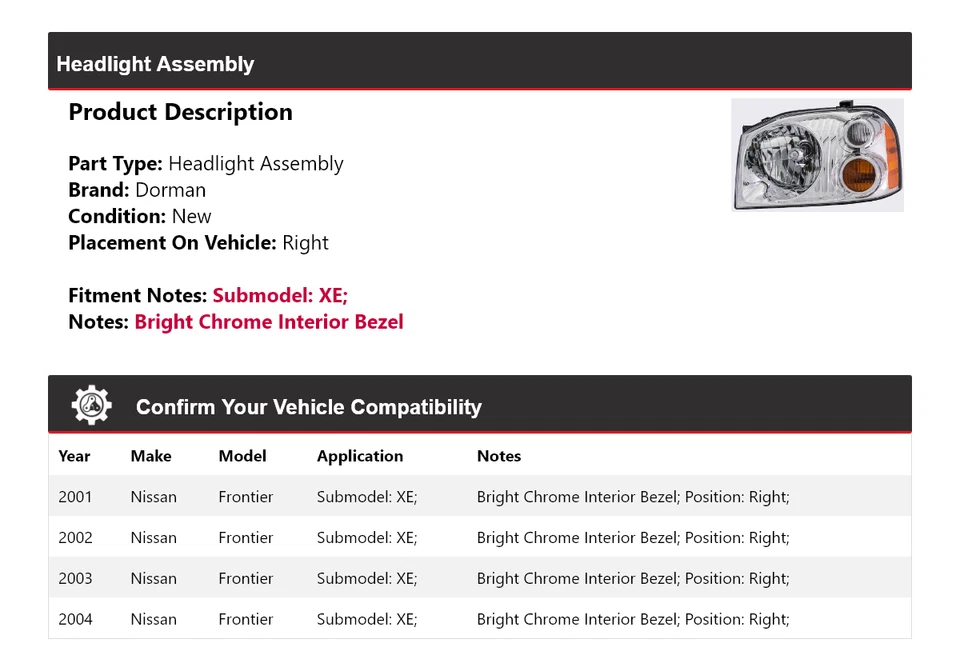960x671 pixels.
Task: Open the headlight product thumbnail image
Action: coord(817,155)
